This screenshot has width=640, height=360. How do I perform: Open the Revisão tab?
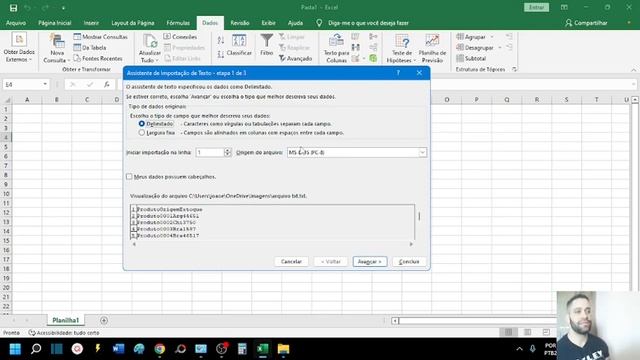[x=240, y=23]
